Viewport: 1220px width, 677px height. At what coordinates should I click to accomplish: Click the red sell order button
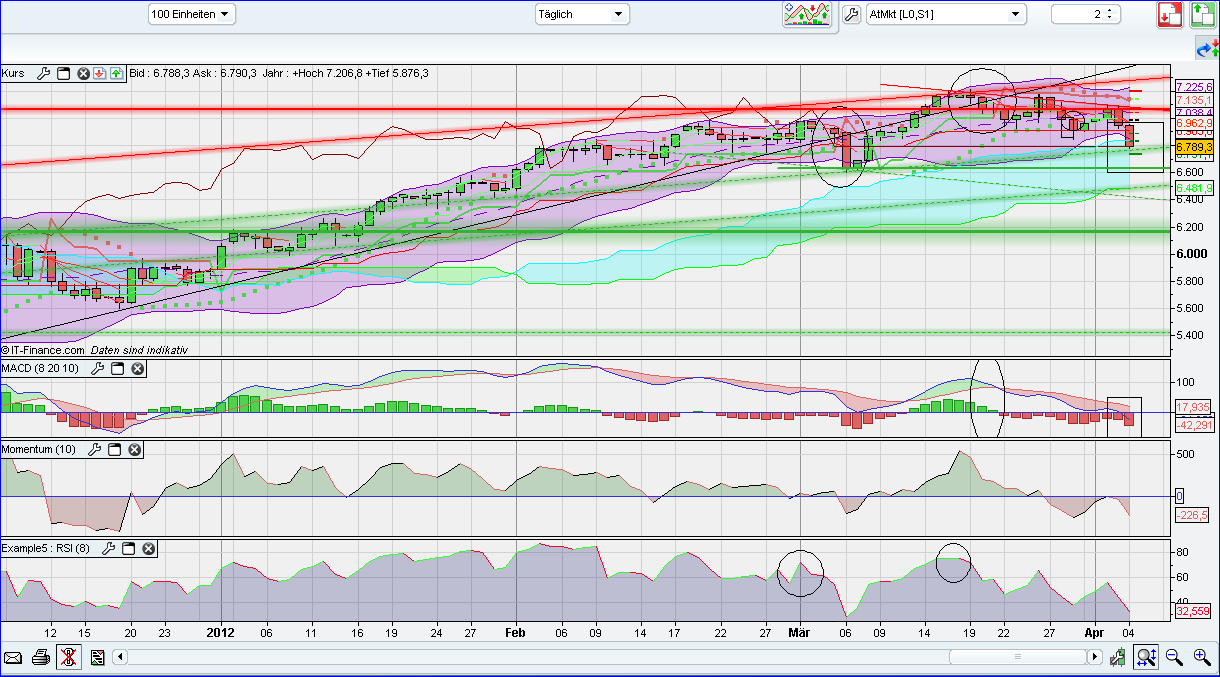(x=1171, y=14)
